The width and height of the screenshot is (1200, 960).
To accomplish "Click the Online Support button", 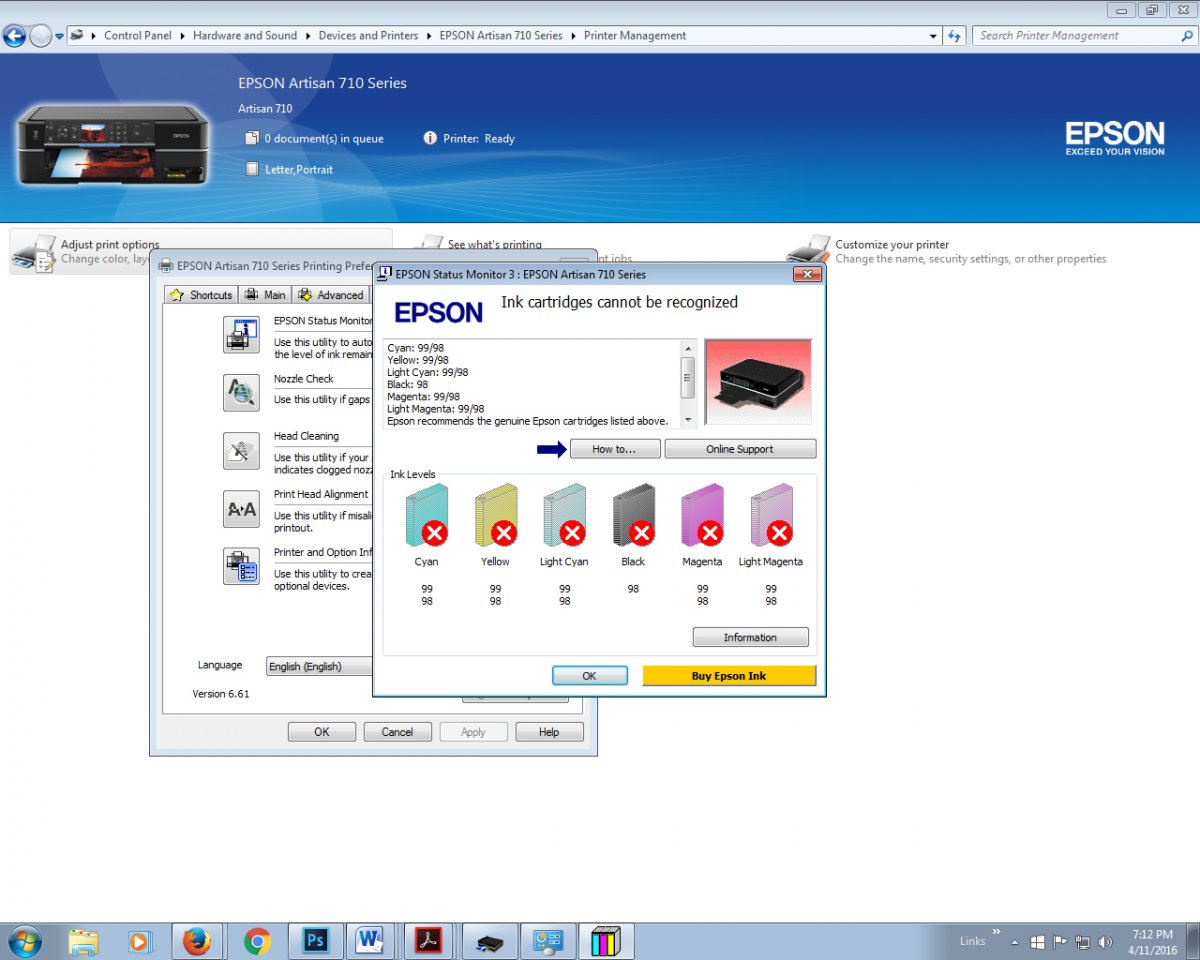I will (x=740, y=449).
